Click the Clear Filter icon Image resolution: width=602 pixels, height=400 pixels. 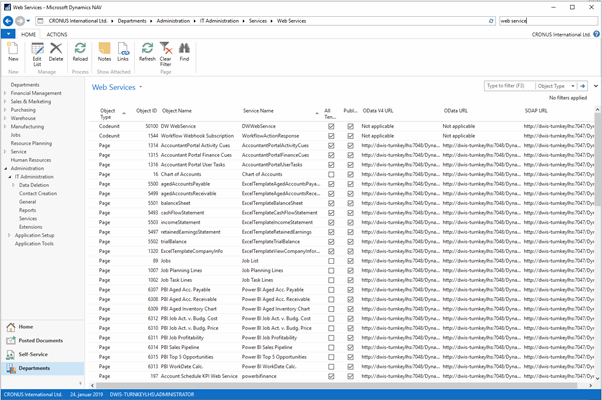166,50
